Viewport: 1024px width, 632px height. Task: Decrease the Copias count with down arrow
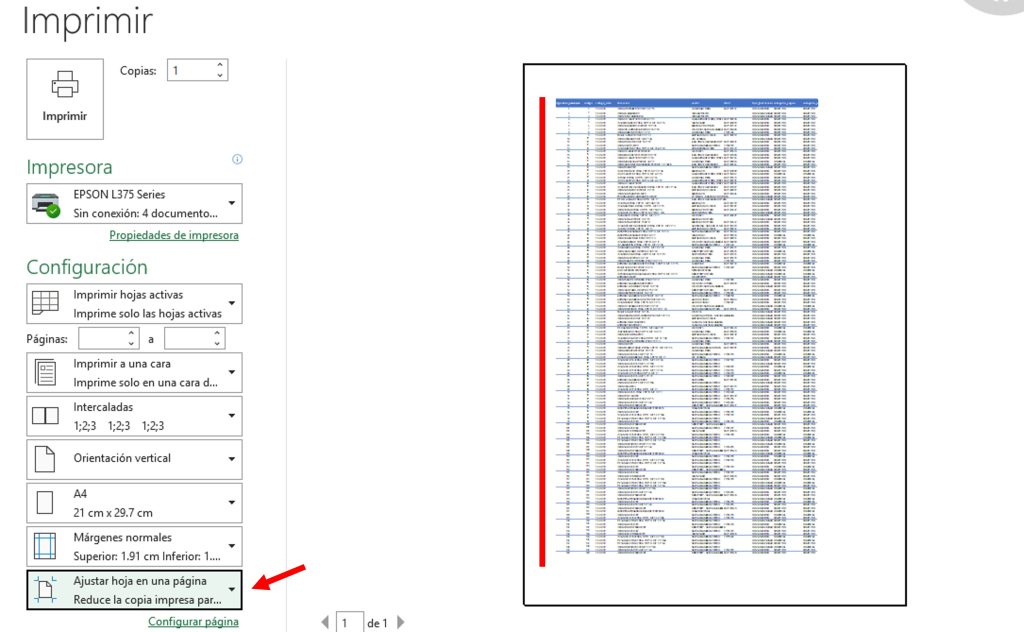click(x=219, y=76)
